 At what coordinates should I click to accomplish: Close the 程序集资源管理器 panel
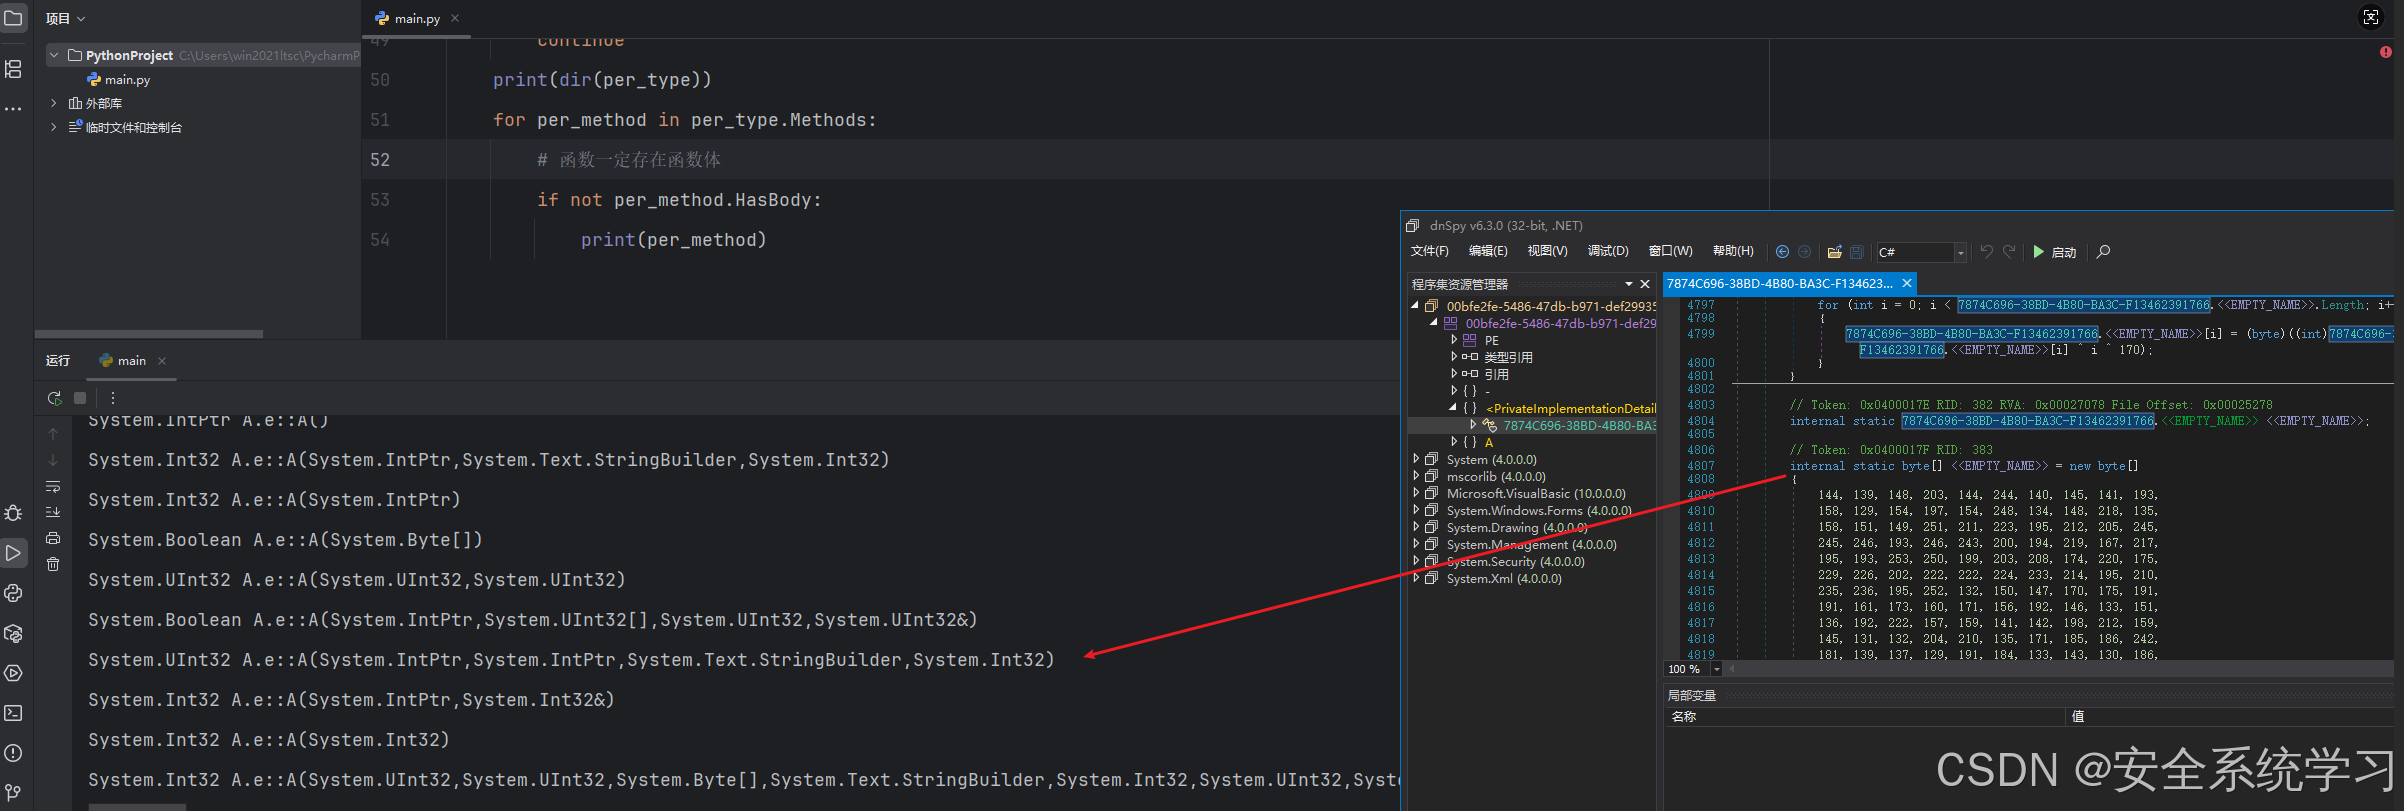pyautogui.click(x=1645, y=285)
